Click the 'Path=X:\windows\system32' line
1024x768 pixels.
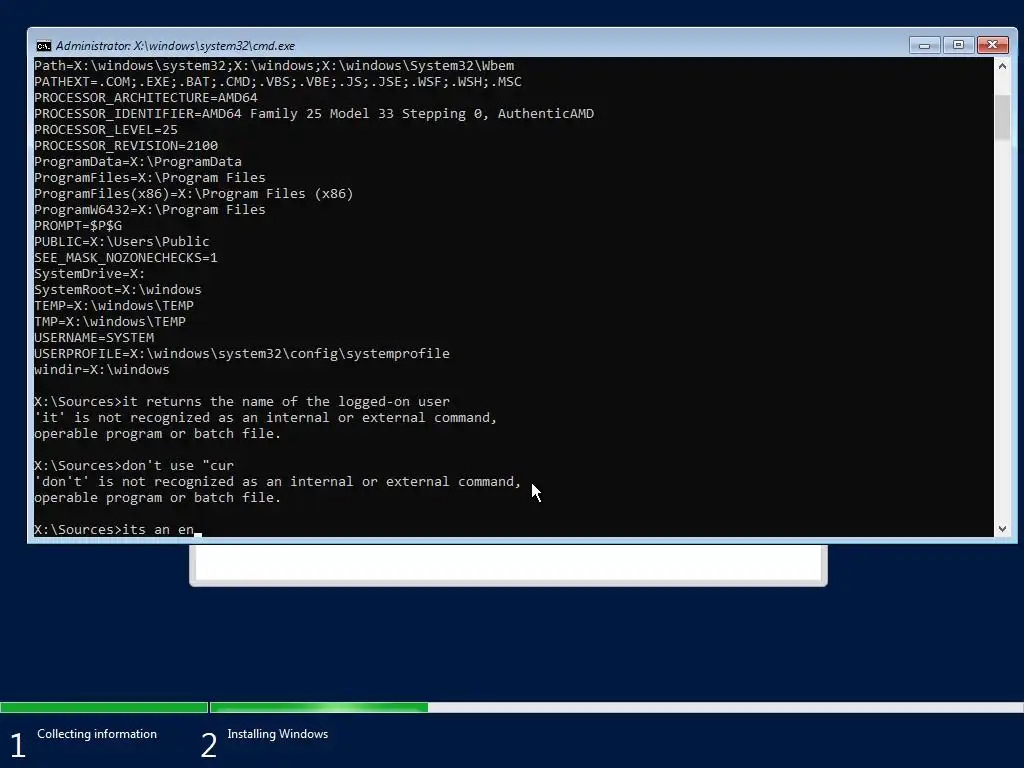(274, 65)
